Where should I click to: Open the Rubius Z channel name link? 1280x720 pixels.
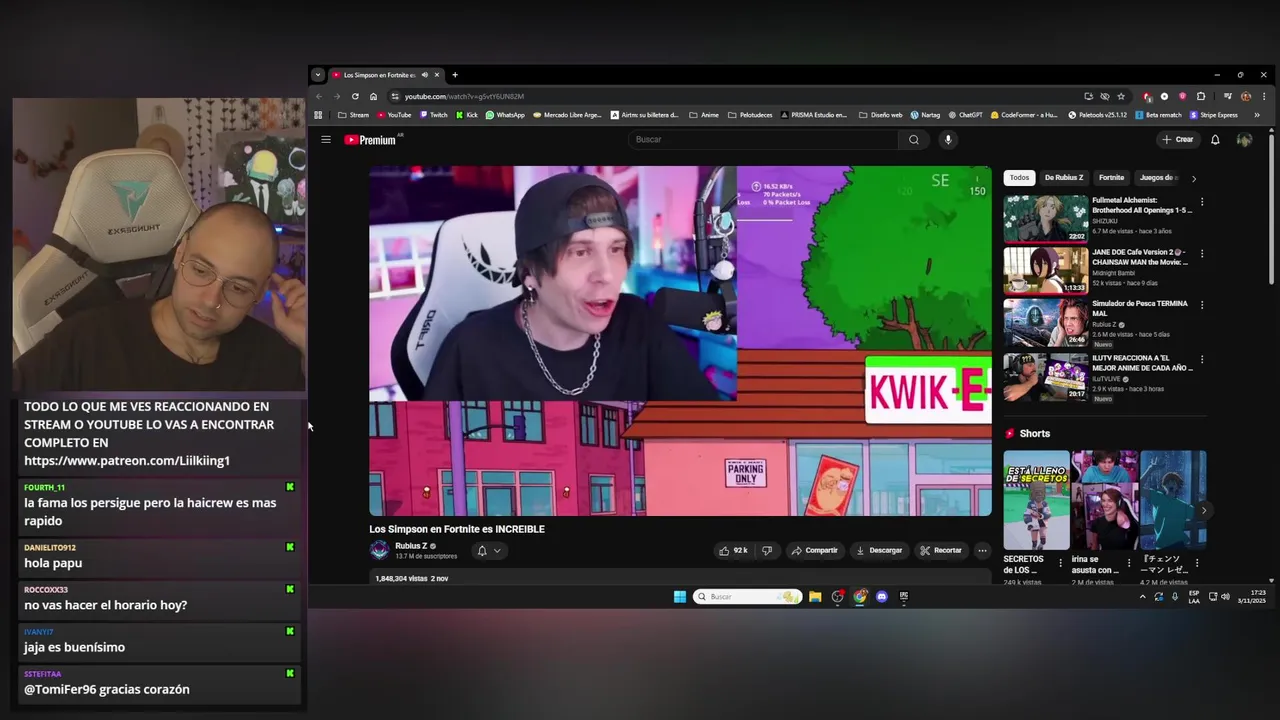tap(411, 546)
